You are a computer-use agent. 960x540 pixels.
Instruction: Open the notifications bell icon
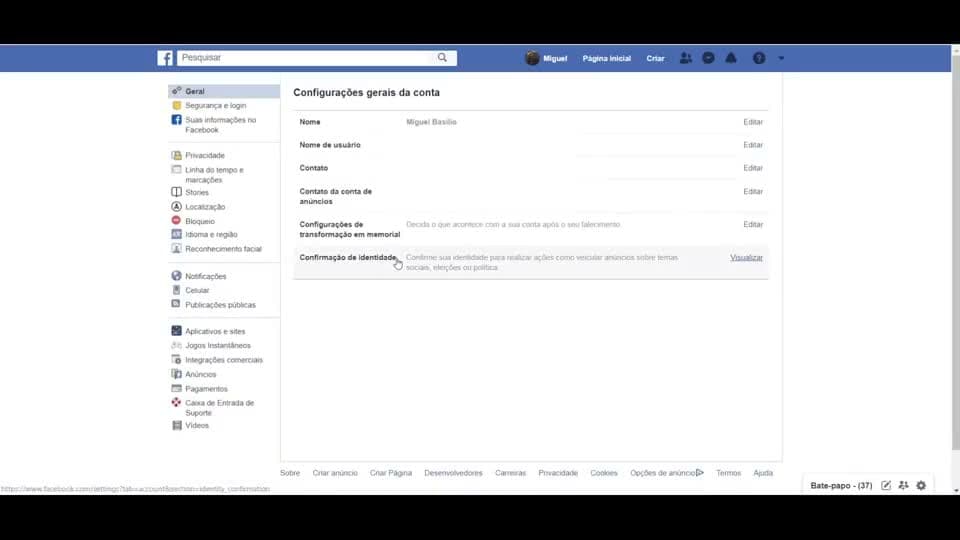click(731, 58)
